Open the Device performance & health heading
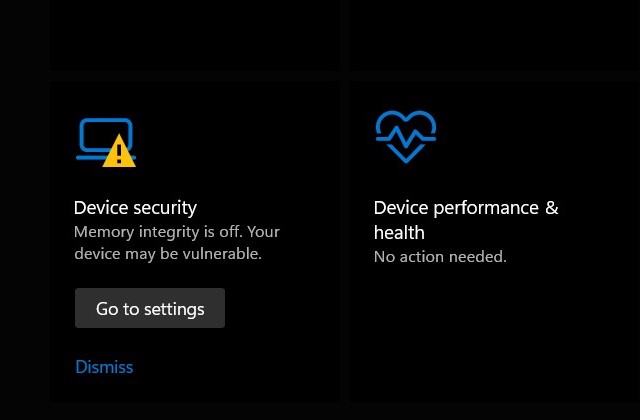640x420 pixels. click(466, 220)
